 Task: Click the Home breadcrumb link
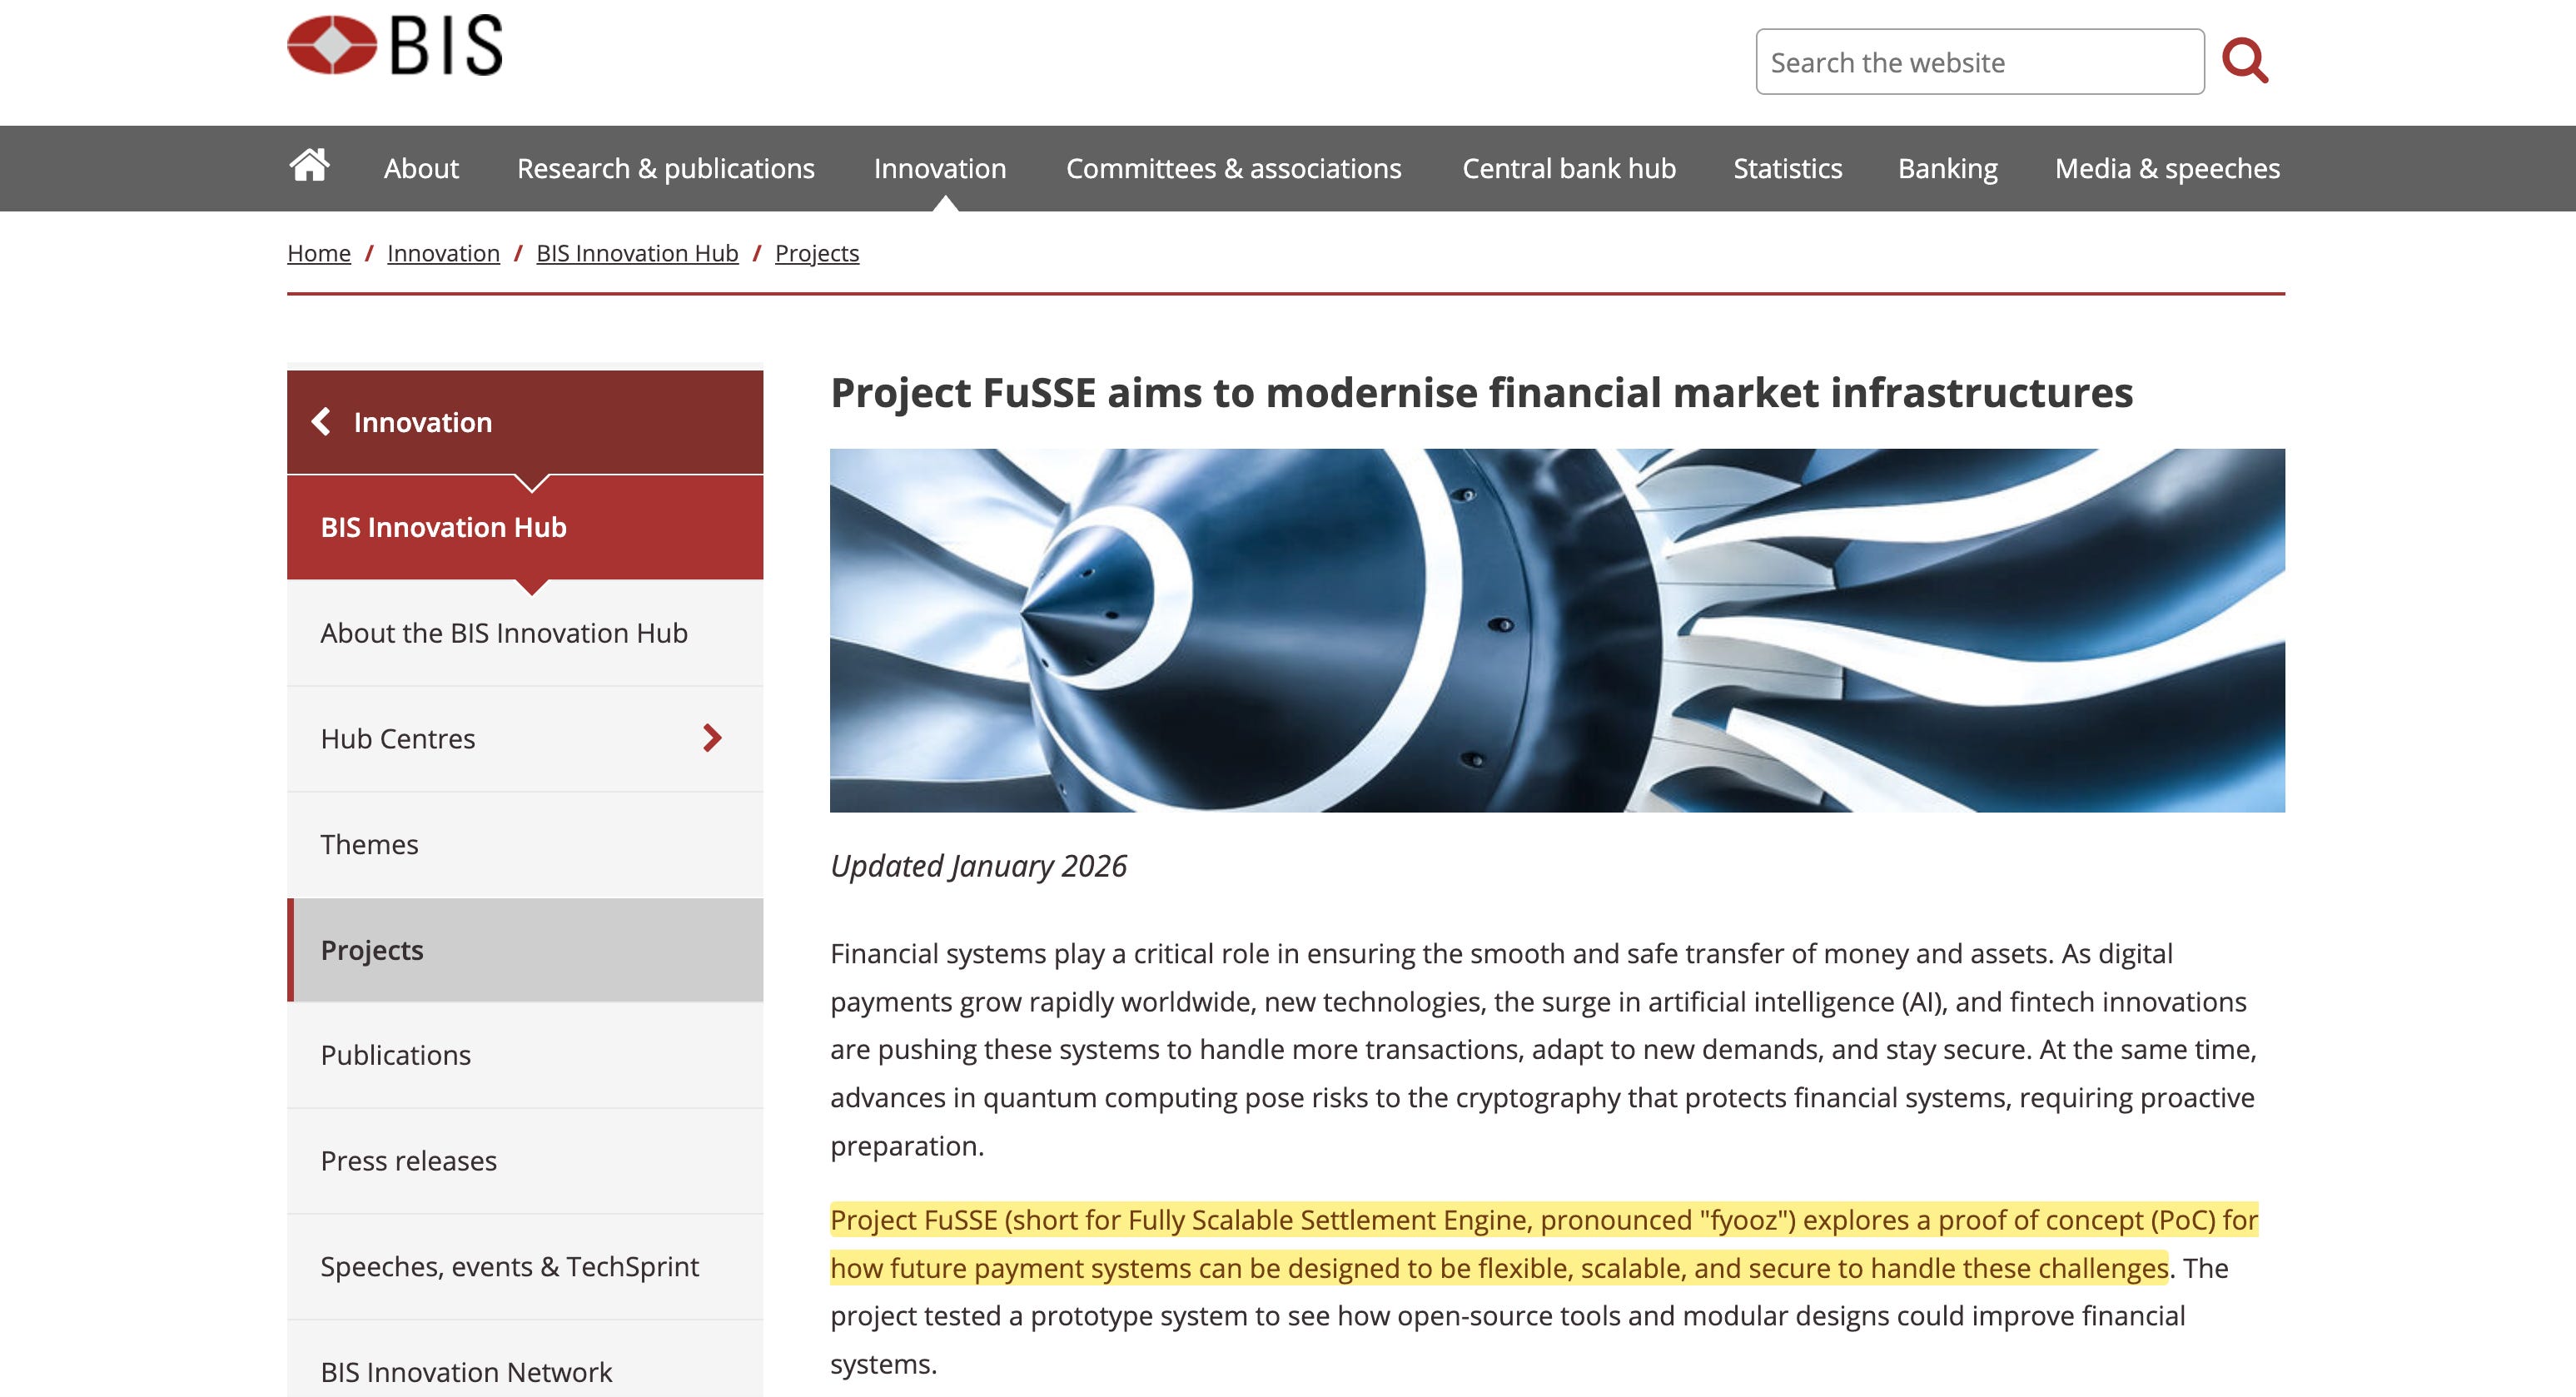[x=319, y=253]
